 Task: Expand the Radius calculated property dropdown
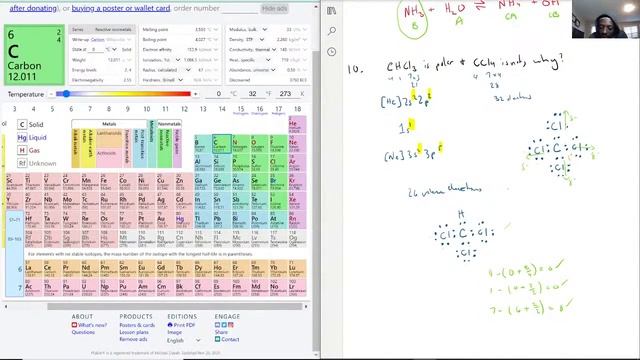point(188,70)
